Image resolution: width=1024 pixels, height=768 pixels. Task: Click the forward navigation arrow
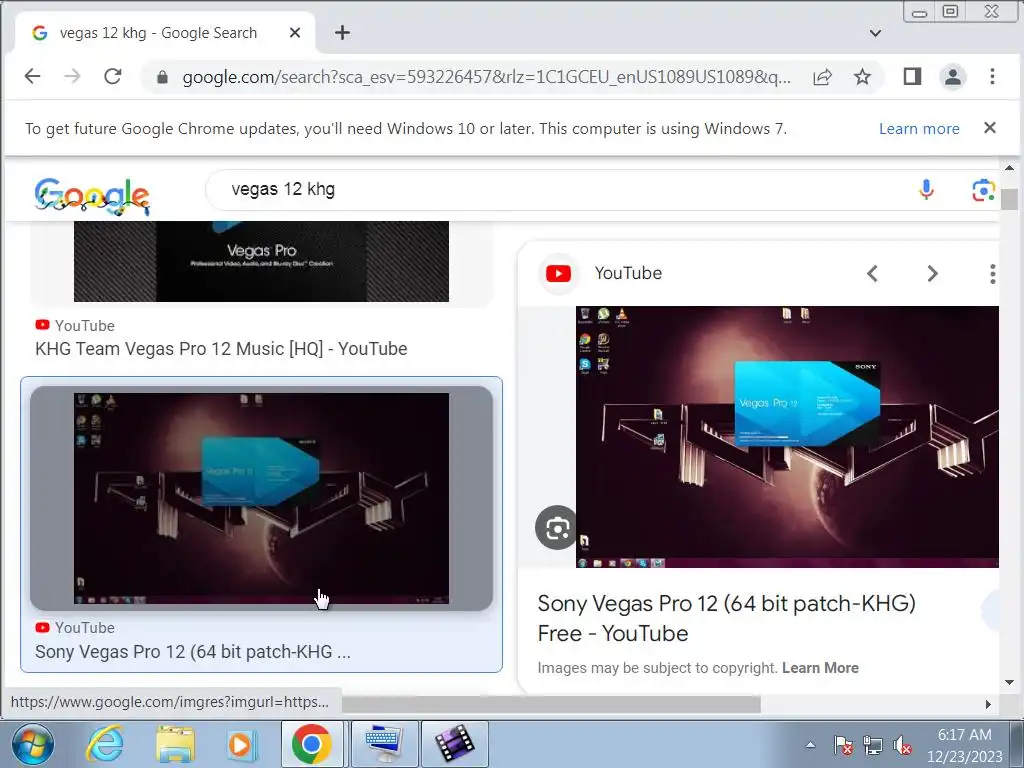(x=72, y=76)
